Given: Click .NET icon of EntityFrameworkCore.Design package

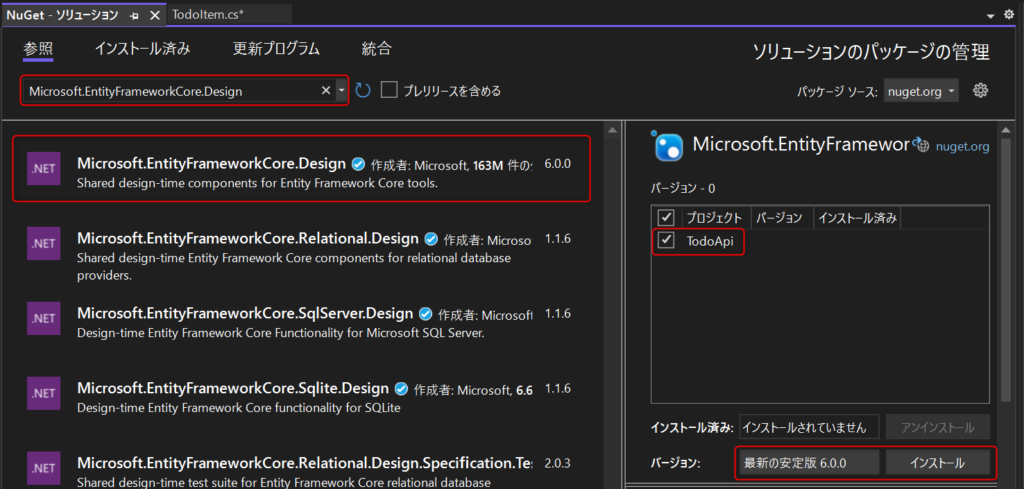Looking at the screenshot, I should (x=44, y=168).
